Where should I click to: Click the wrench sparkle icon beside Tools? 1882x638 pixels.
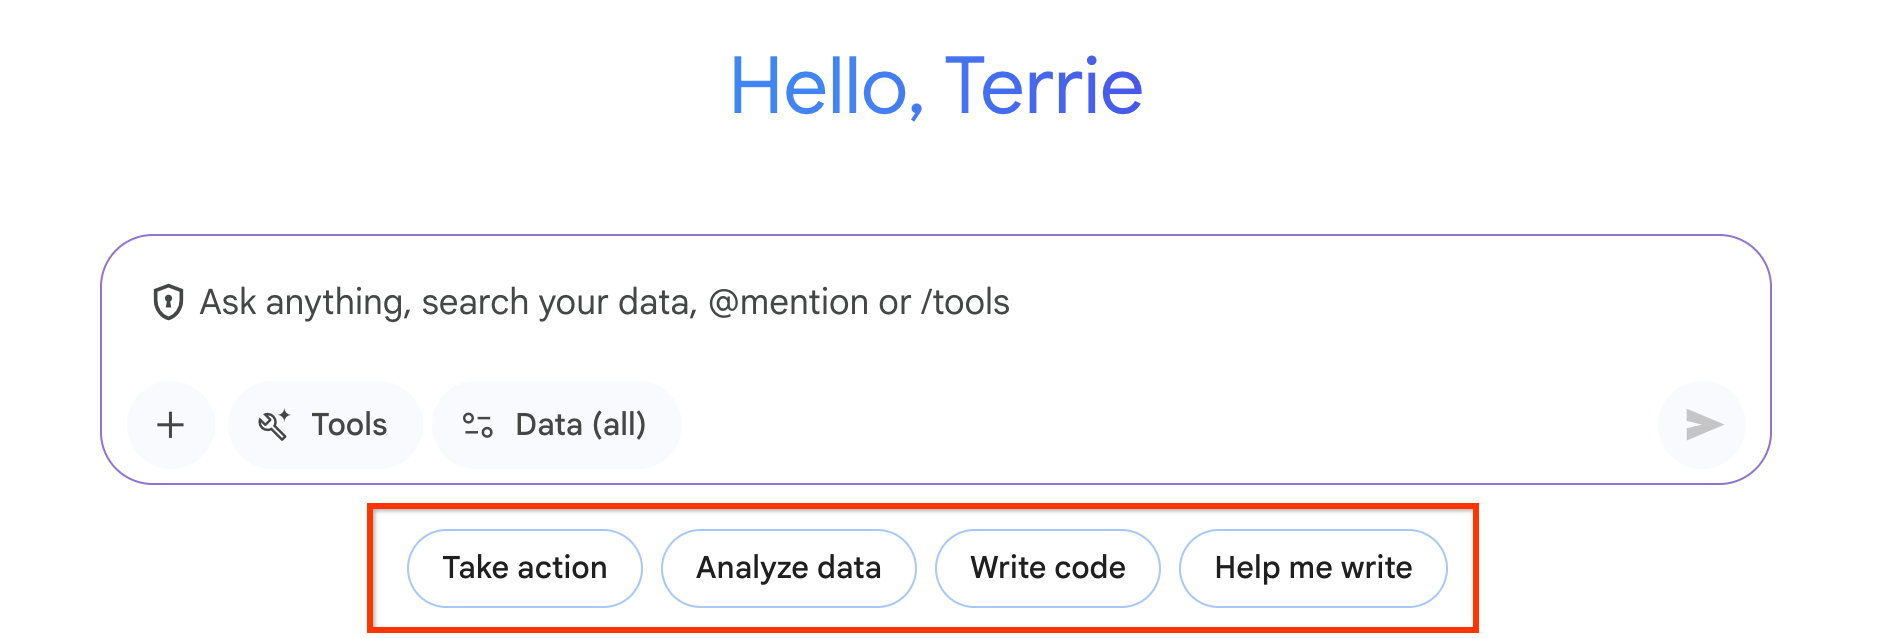(x=273, y=425)
